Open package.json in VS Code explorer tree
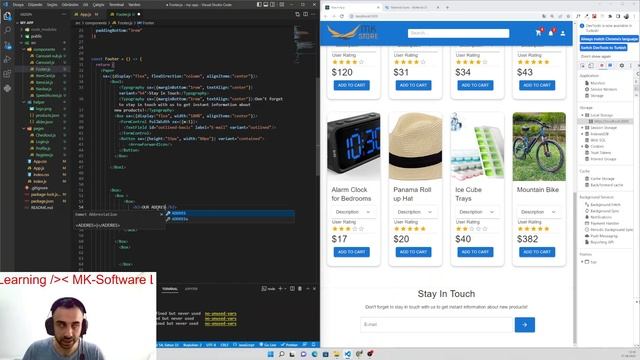The image size is (640, 360). pyautogui.click(x=42, y=201)
